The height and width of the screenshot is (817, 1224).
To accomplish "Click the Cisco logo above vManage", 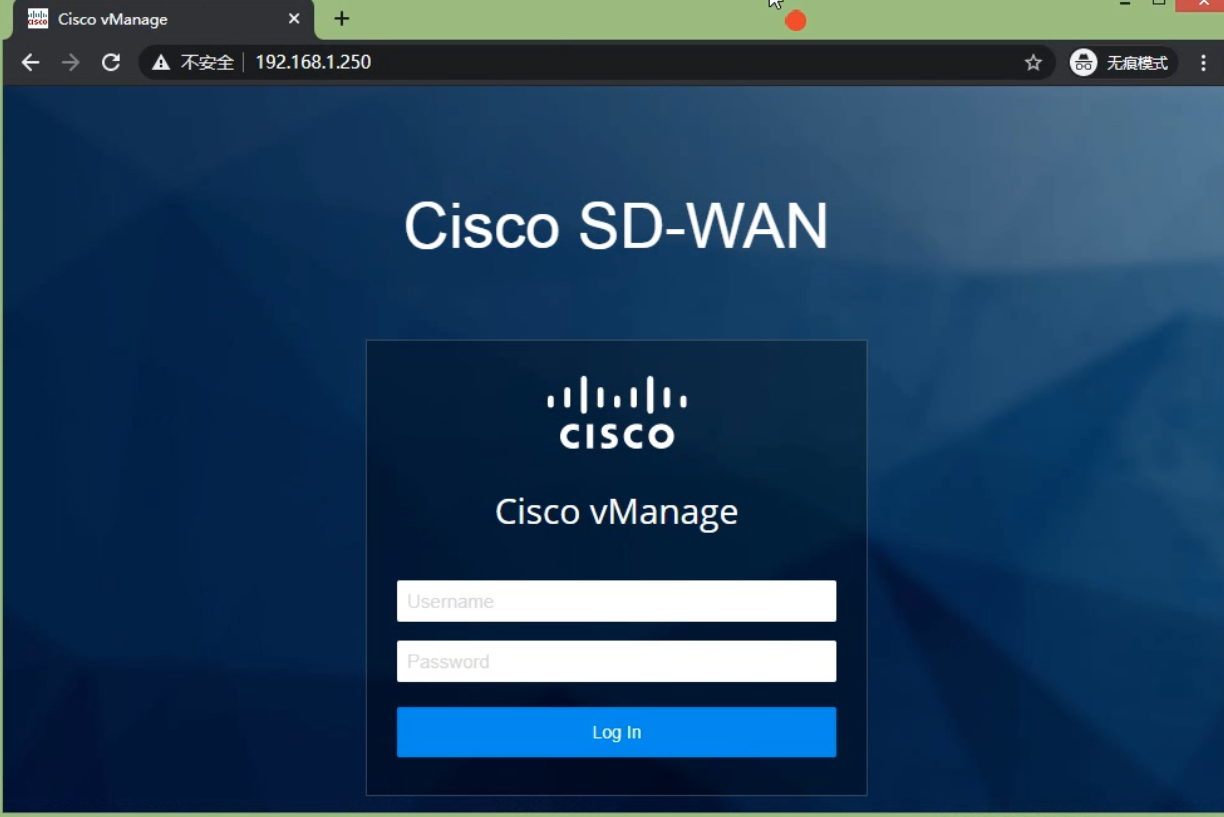I will click(617, 411).
